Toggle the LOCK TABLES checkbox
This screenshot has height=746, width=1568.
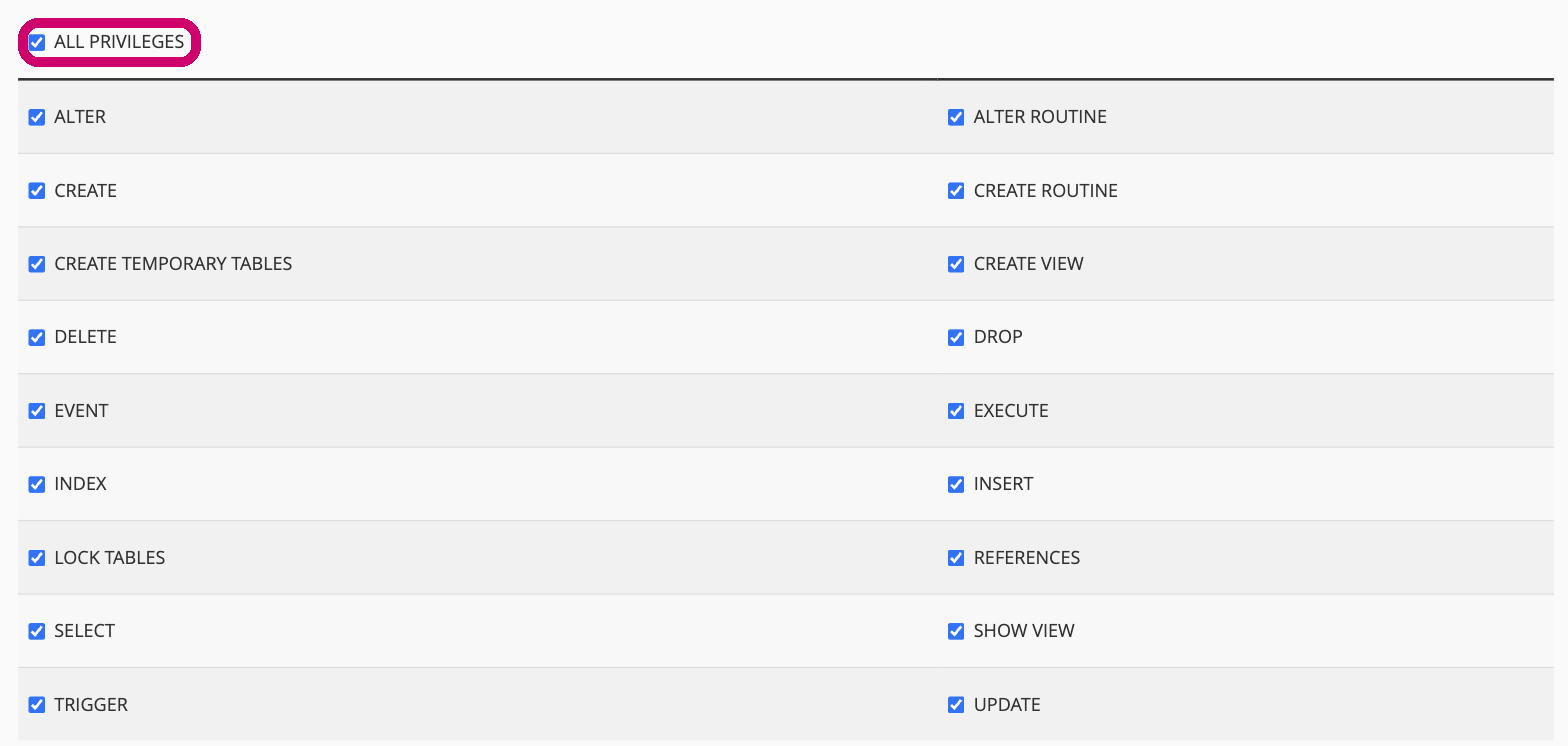(37, 558)
